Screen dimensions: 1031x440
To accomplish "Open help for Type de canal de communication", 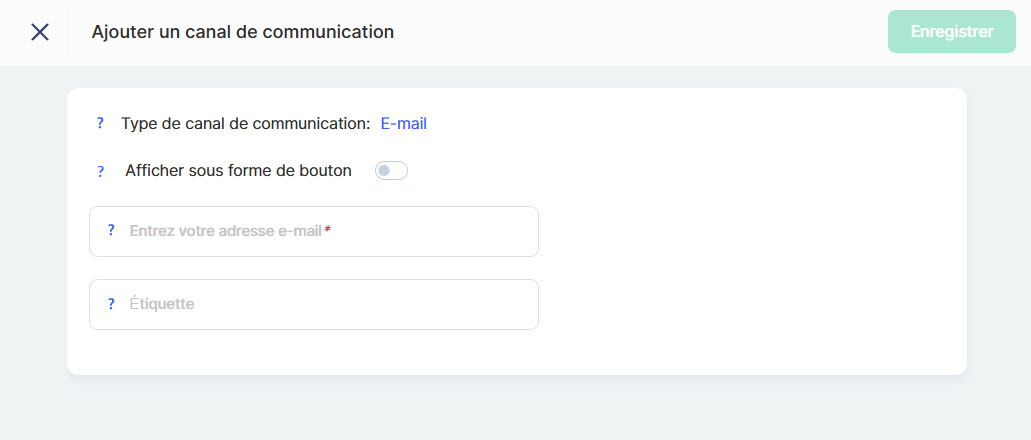I will click(100, 124).
